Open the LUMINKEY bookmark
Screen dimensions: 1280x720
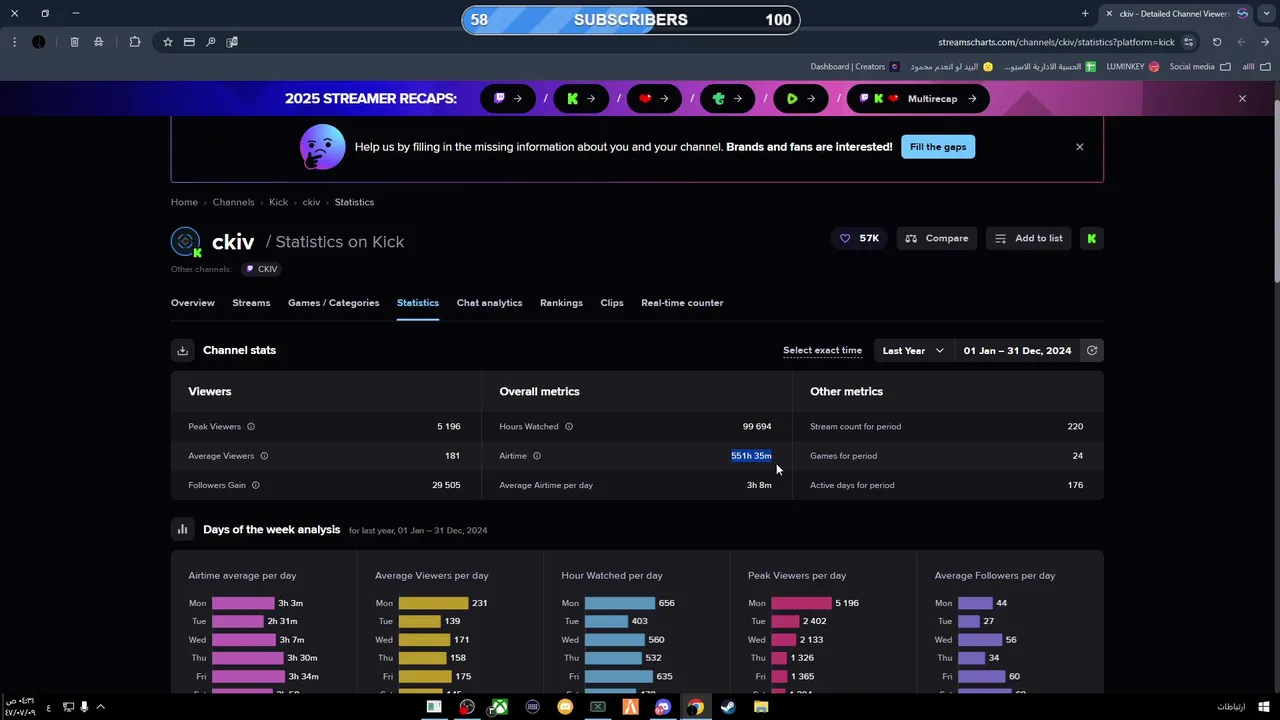pos(1133,67)
